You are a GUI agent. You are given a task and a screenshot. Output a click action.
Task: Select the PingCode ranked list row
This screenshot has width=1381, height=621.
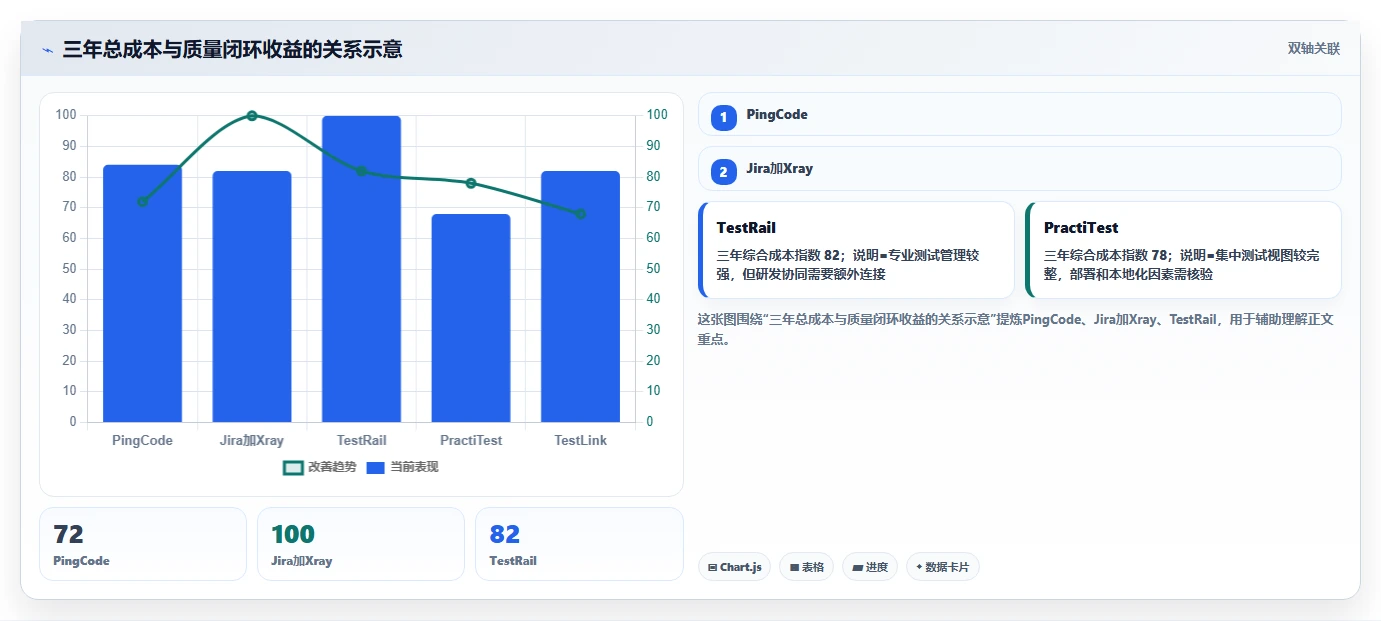click(1020, 114)
